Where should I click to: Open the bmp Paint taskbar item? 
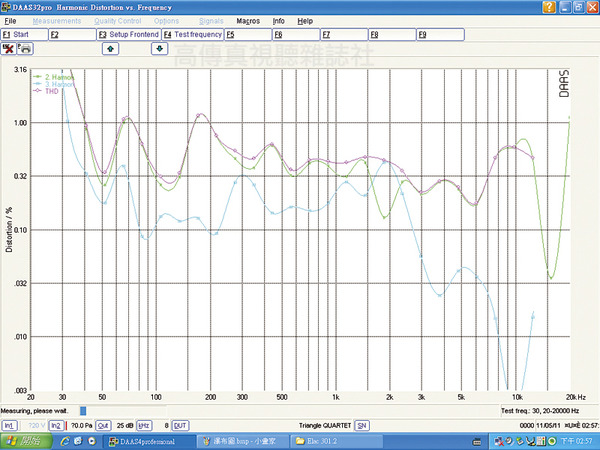(243, 442)
